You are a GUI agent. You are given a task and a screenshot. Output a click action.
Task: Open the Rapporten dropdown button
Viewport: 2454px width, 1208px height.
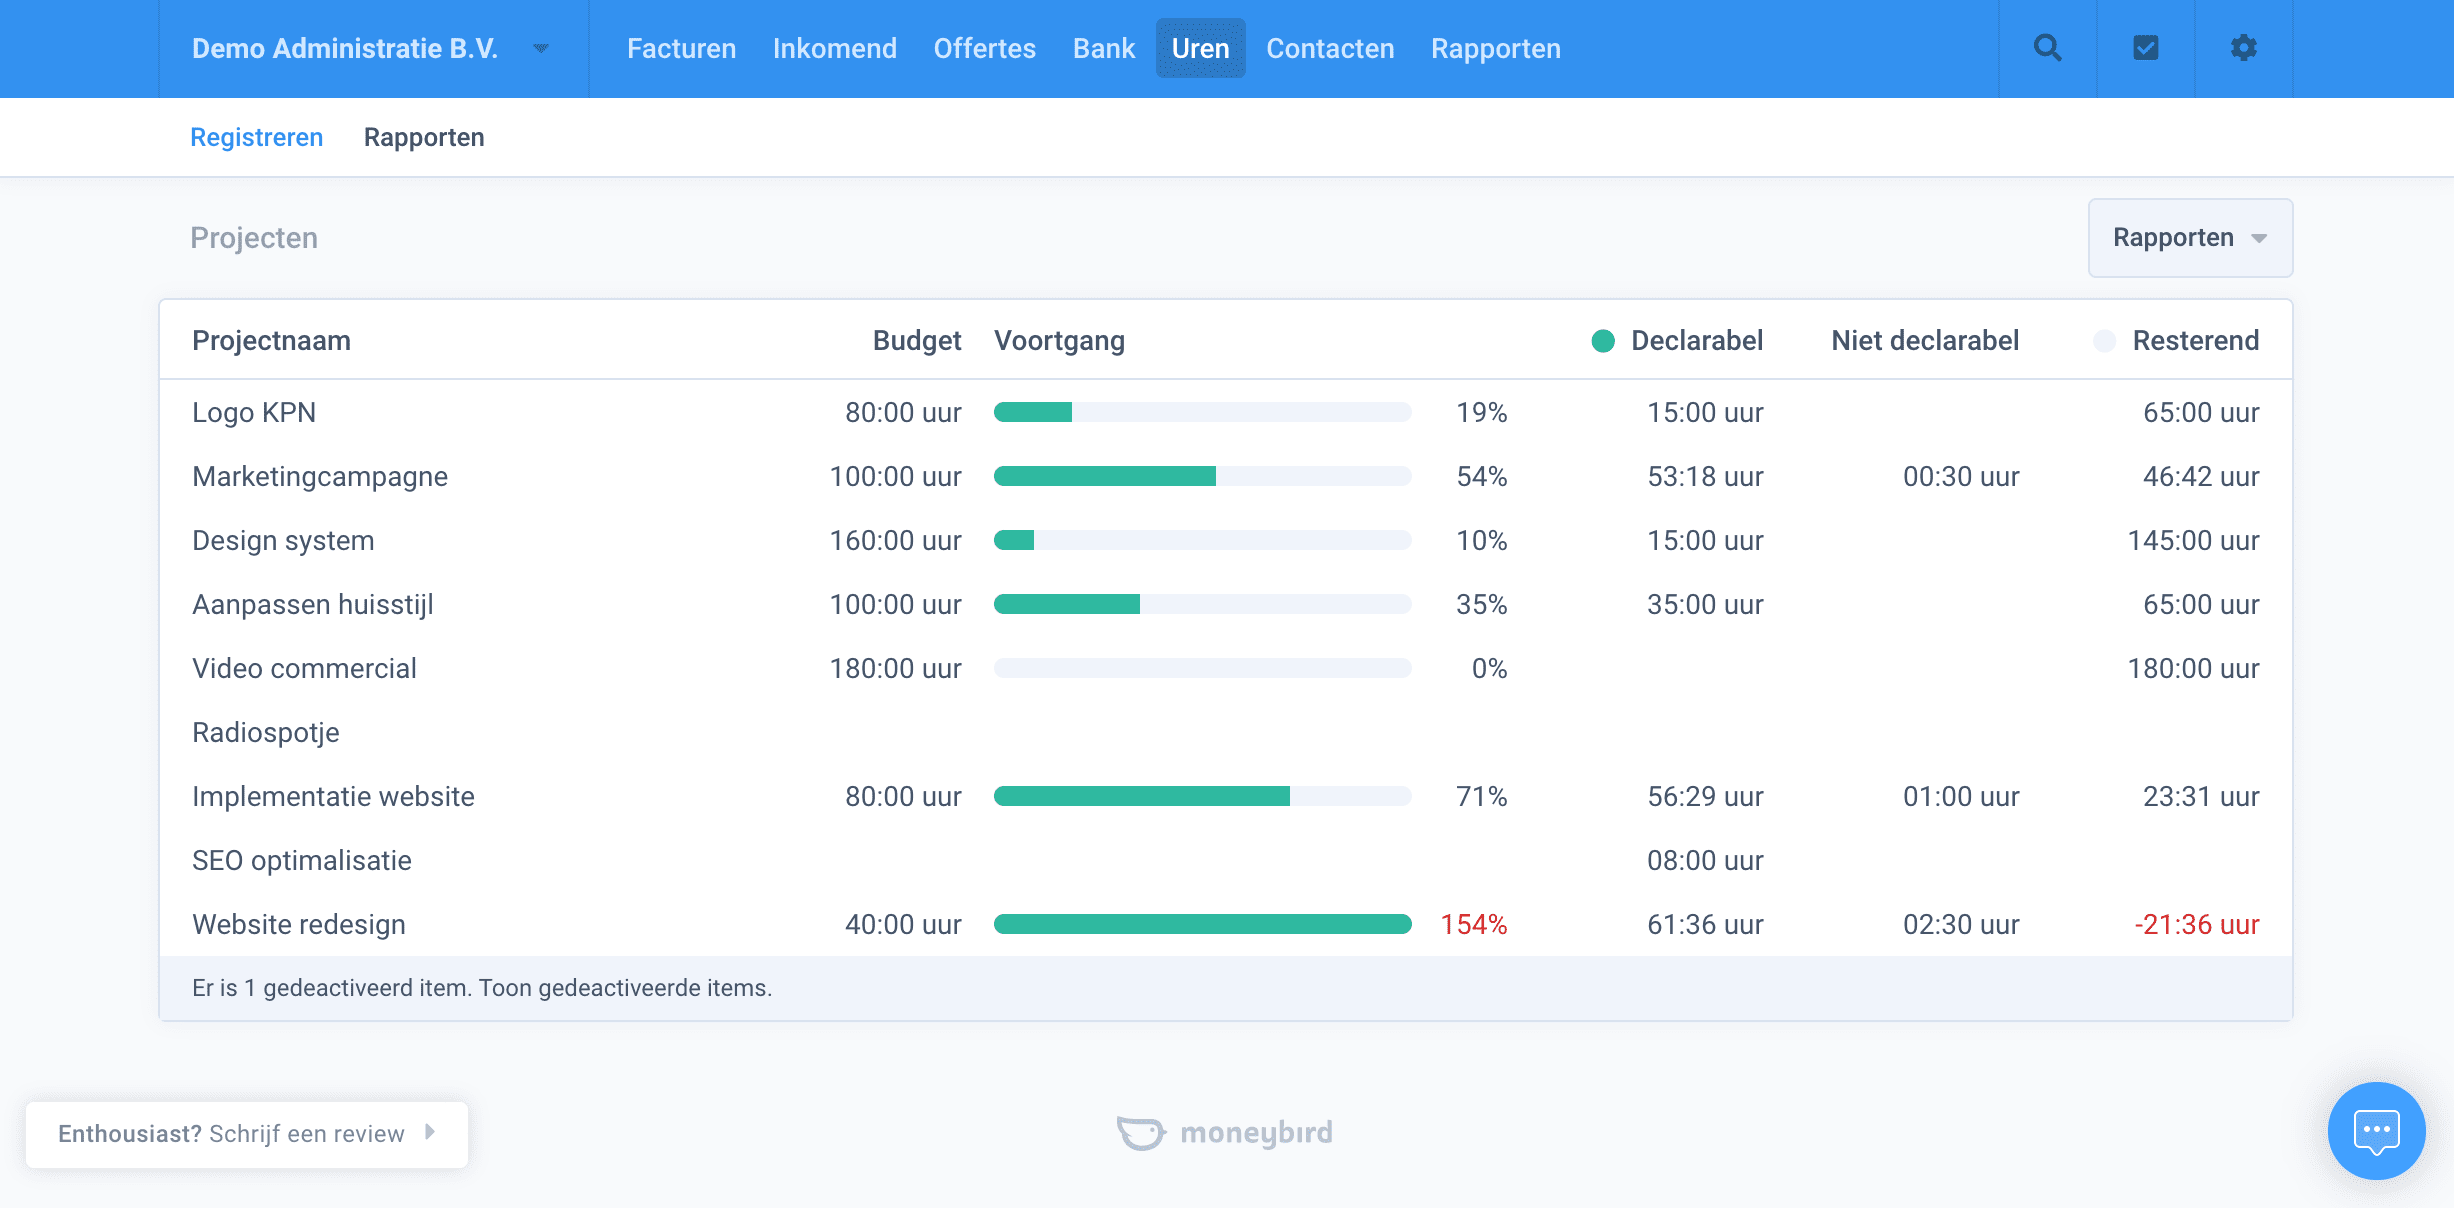[x=2189, y=238]
